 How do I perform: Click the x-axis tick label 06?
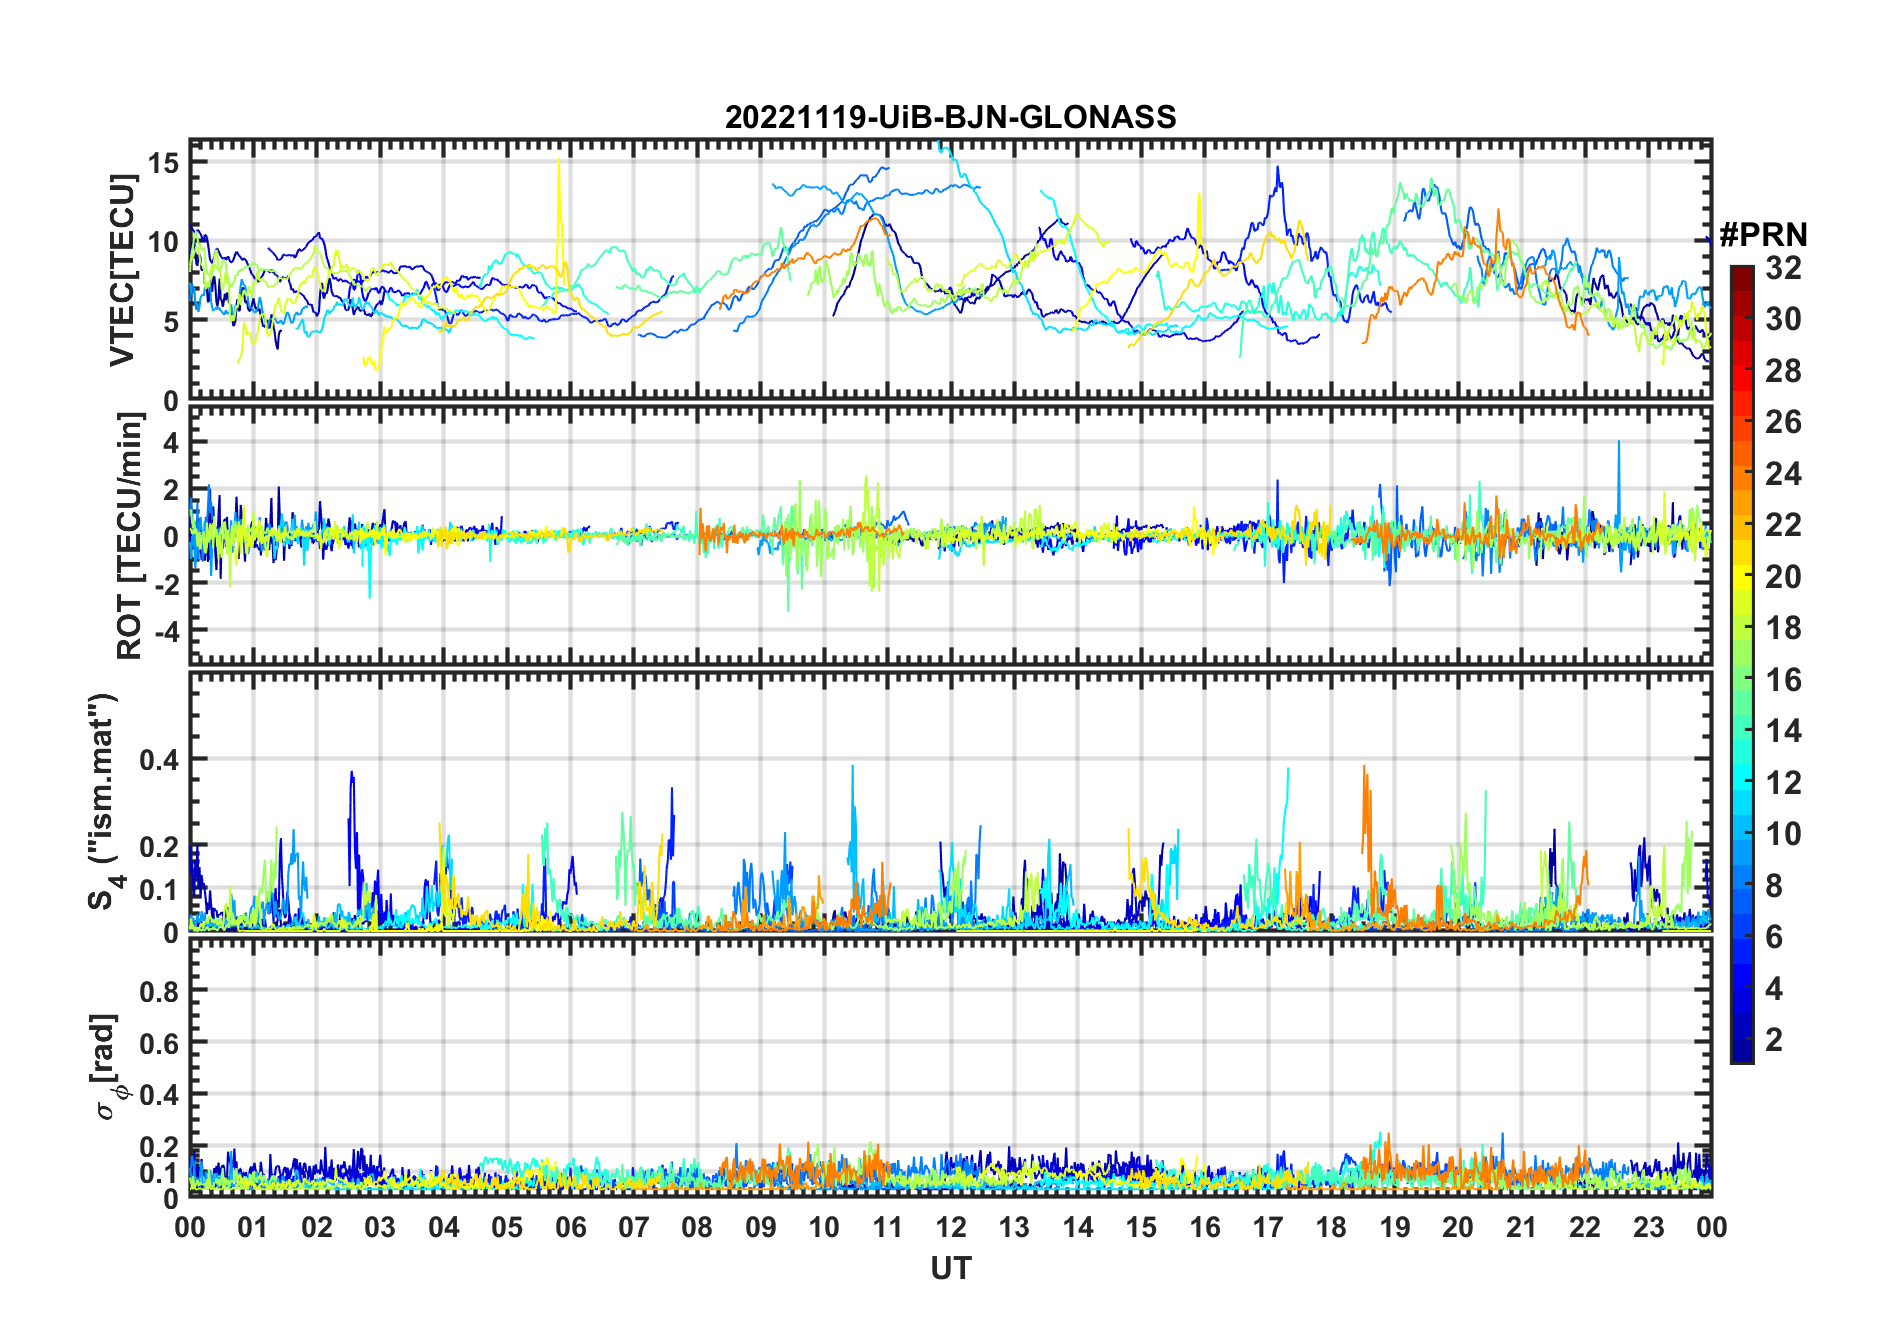[570, 1227]
